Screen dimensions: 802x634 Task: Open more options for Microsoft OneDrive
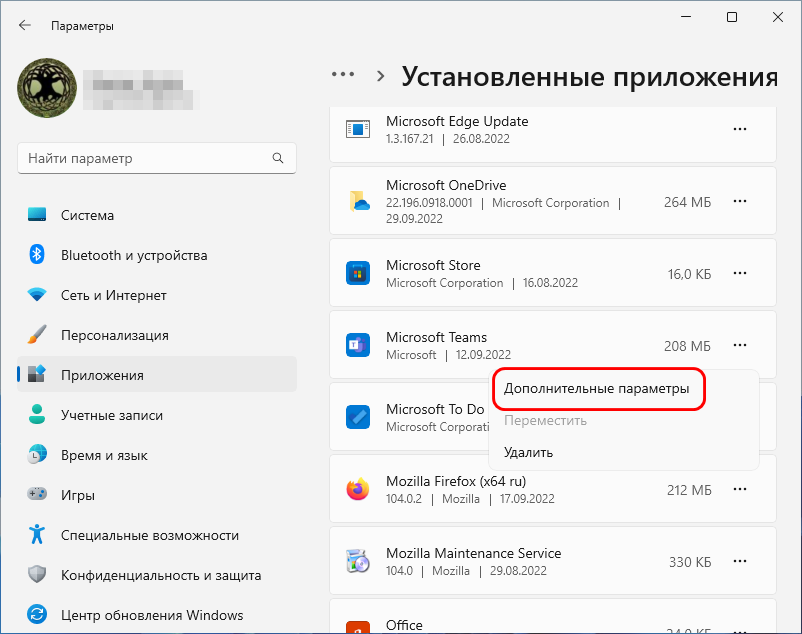(x=740, y=201)
